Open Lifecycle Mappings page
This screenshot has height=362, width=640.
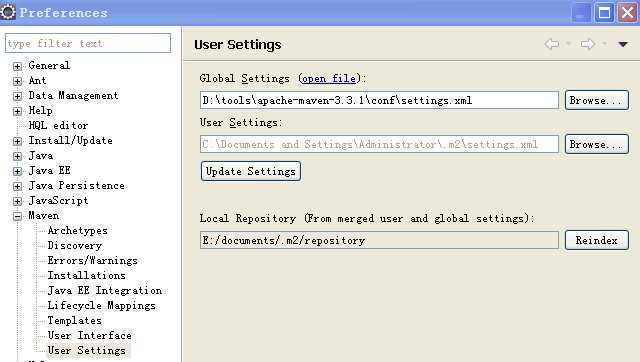(x=101, y=305)
